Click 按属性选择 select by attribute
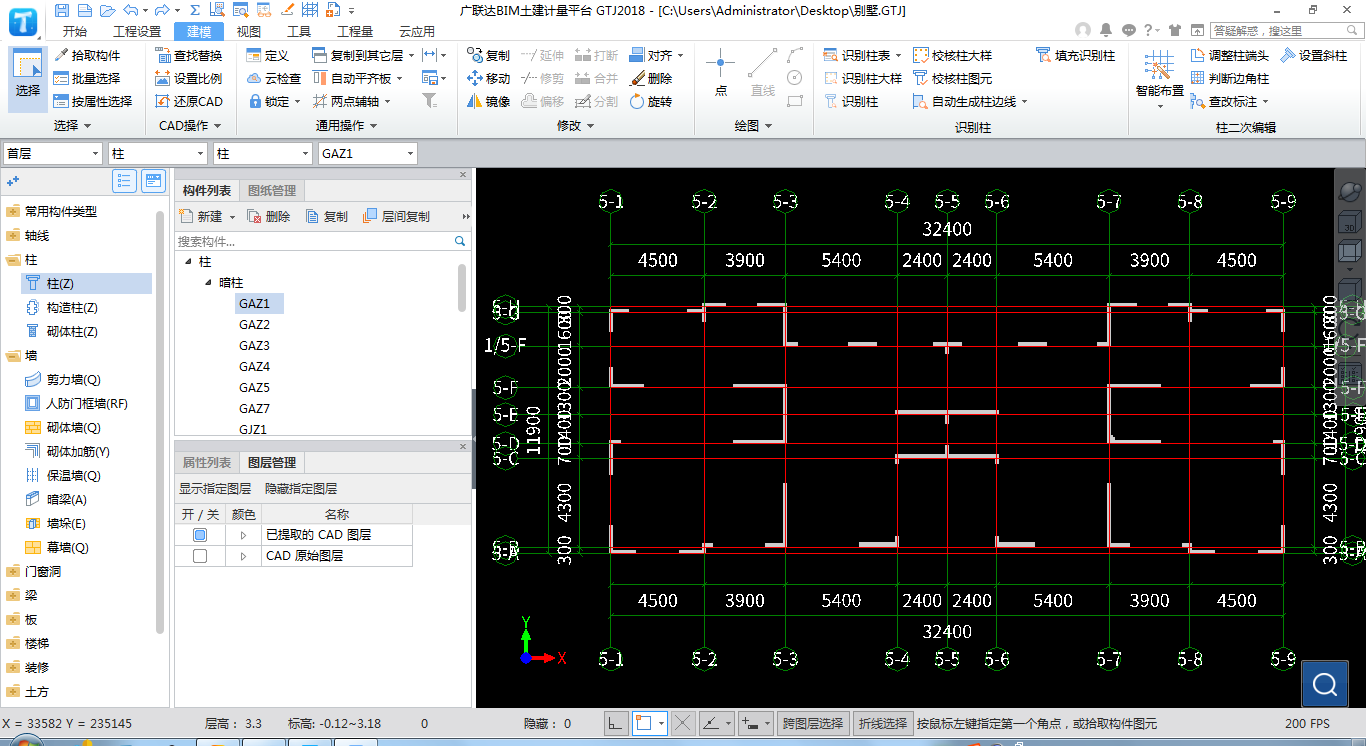Image resolution: width=1366 pixels, height=746 pixels. coord(94,101)
